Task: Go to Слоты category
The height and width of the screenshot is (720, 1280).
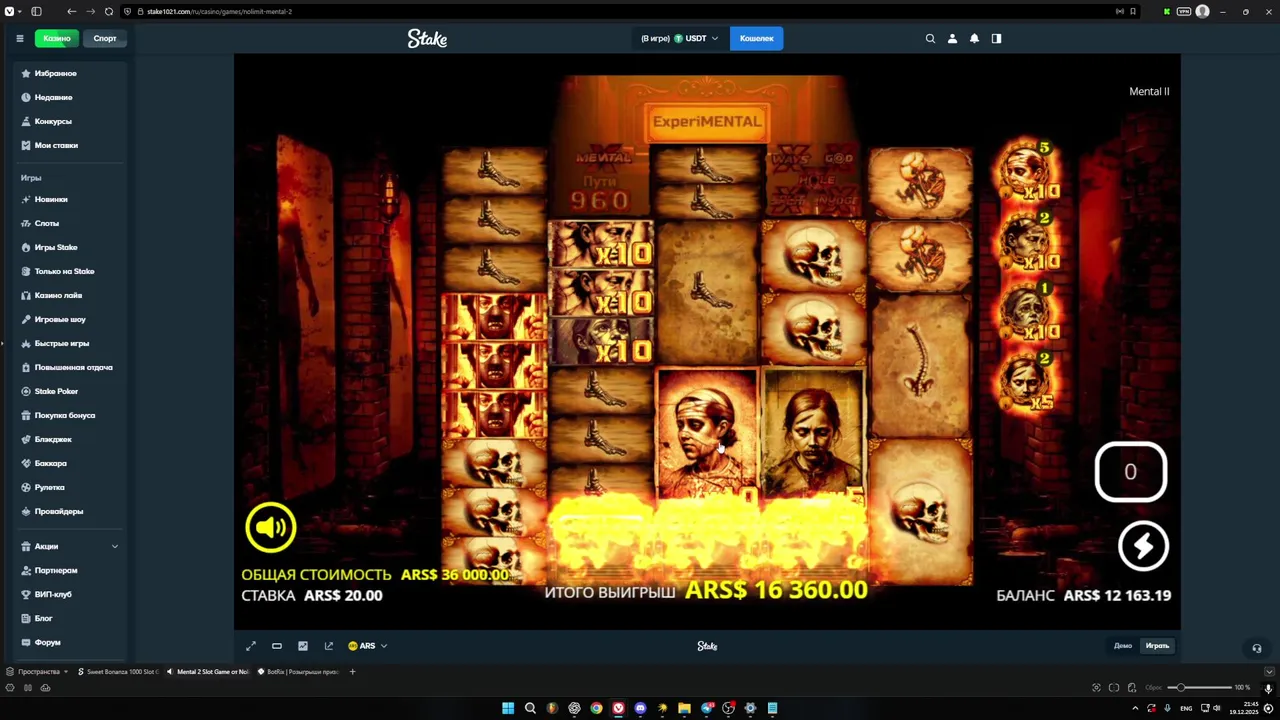Action: click(70, 223)
